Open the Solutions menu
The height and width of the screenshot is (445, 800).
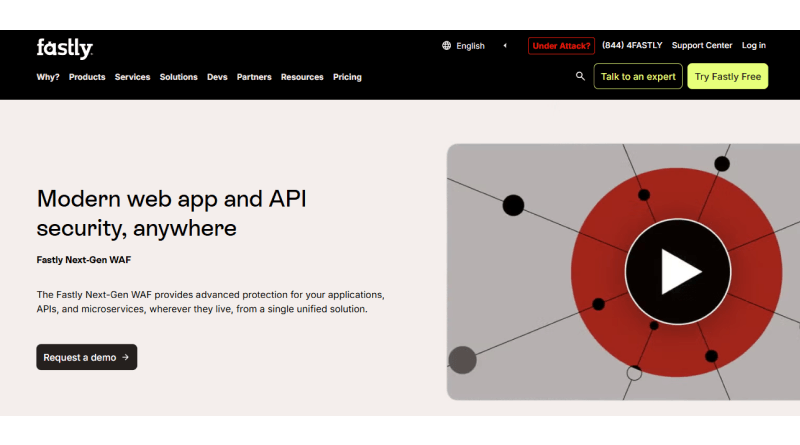pos(179,77)
